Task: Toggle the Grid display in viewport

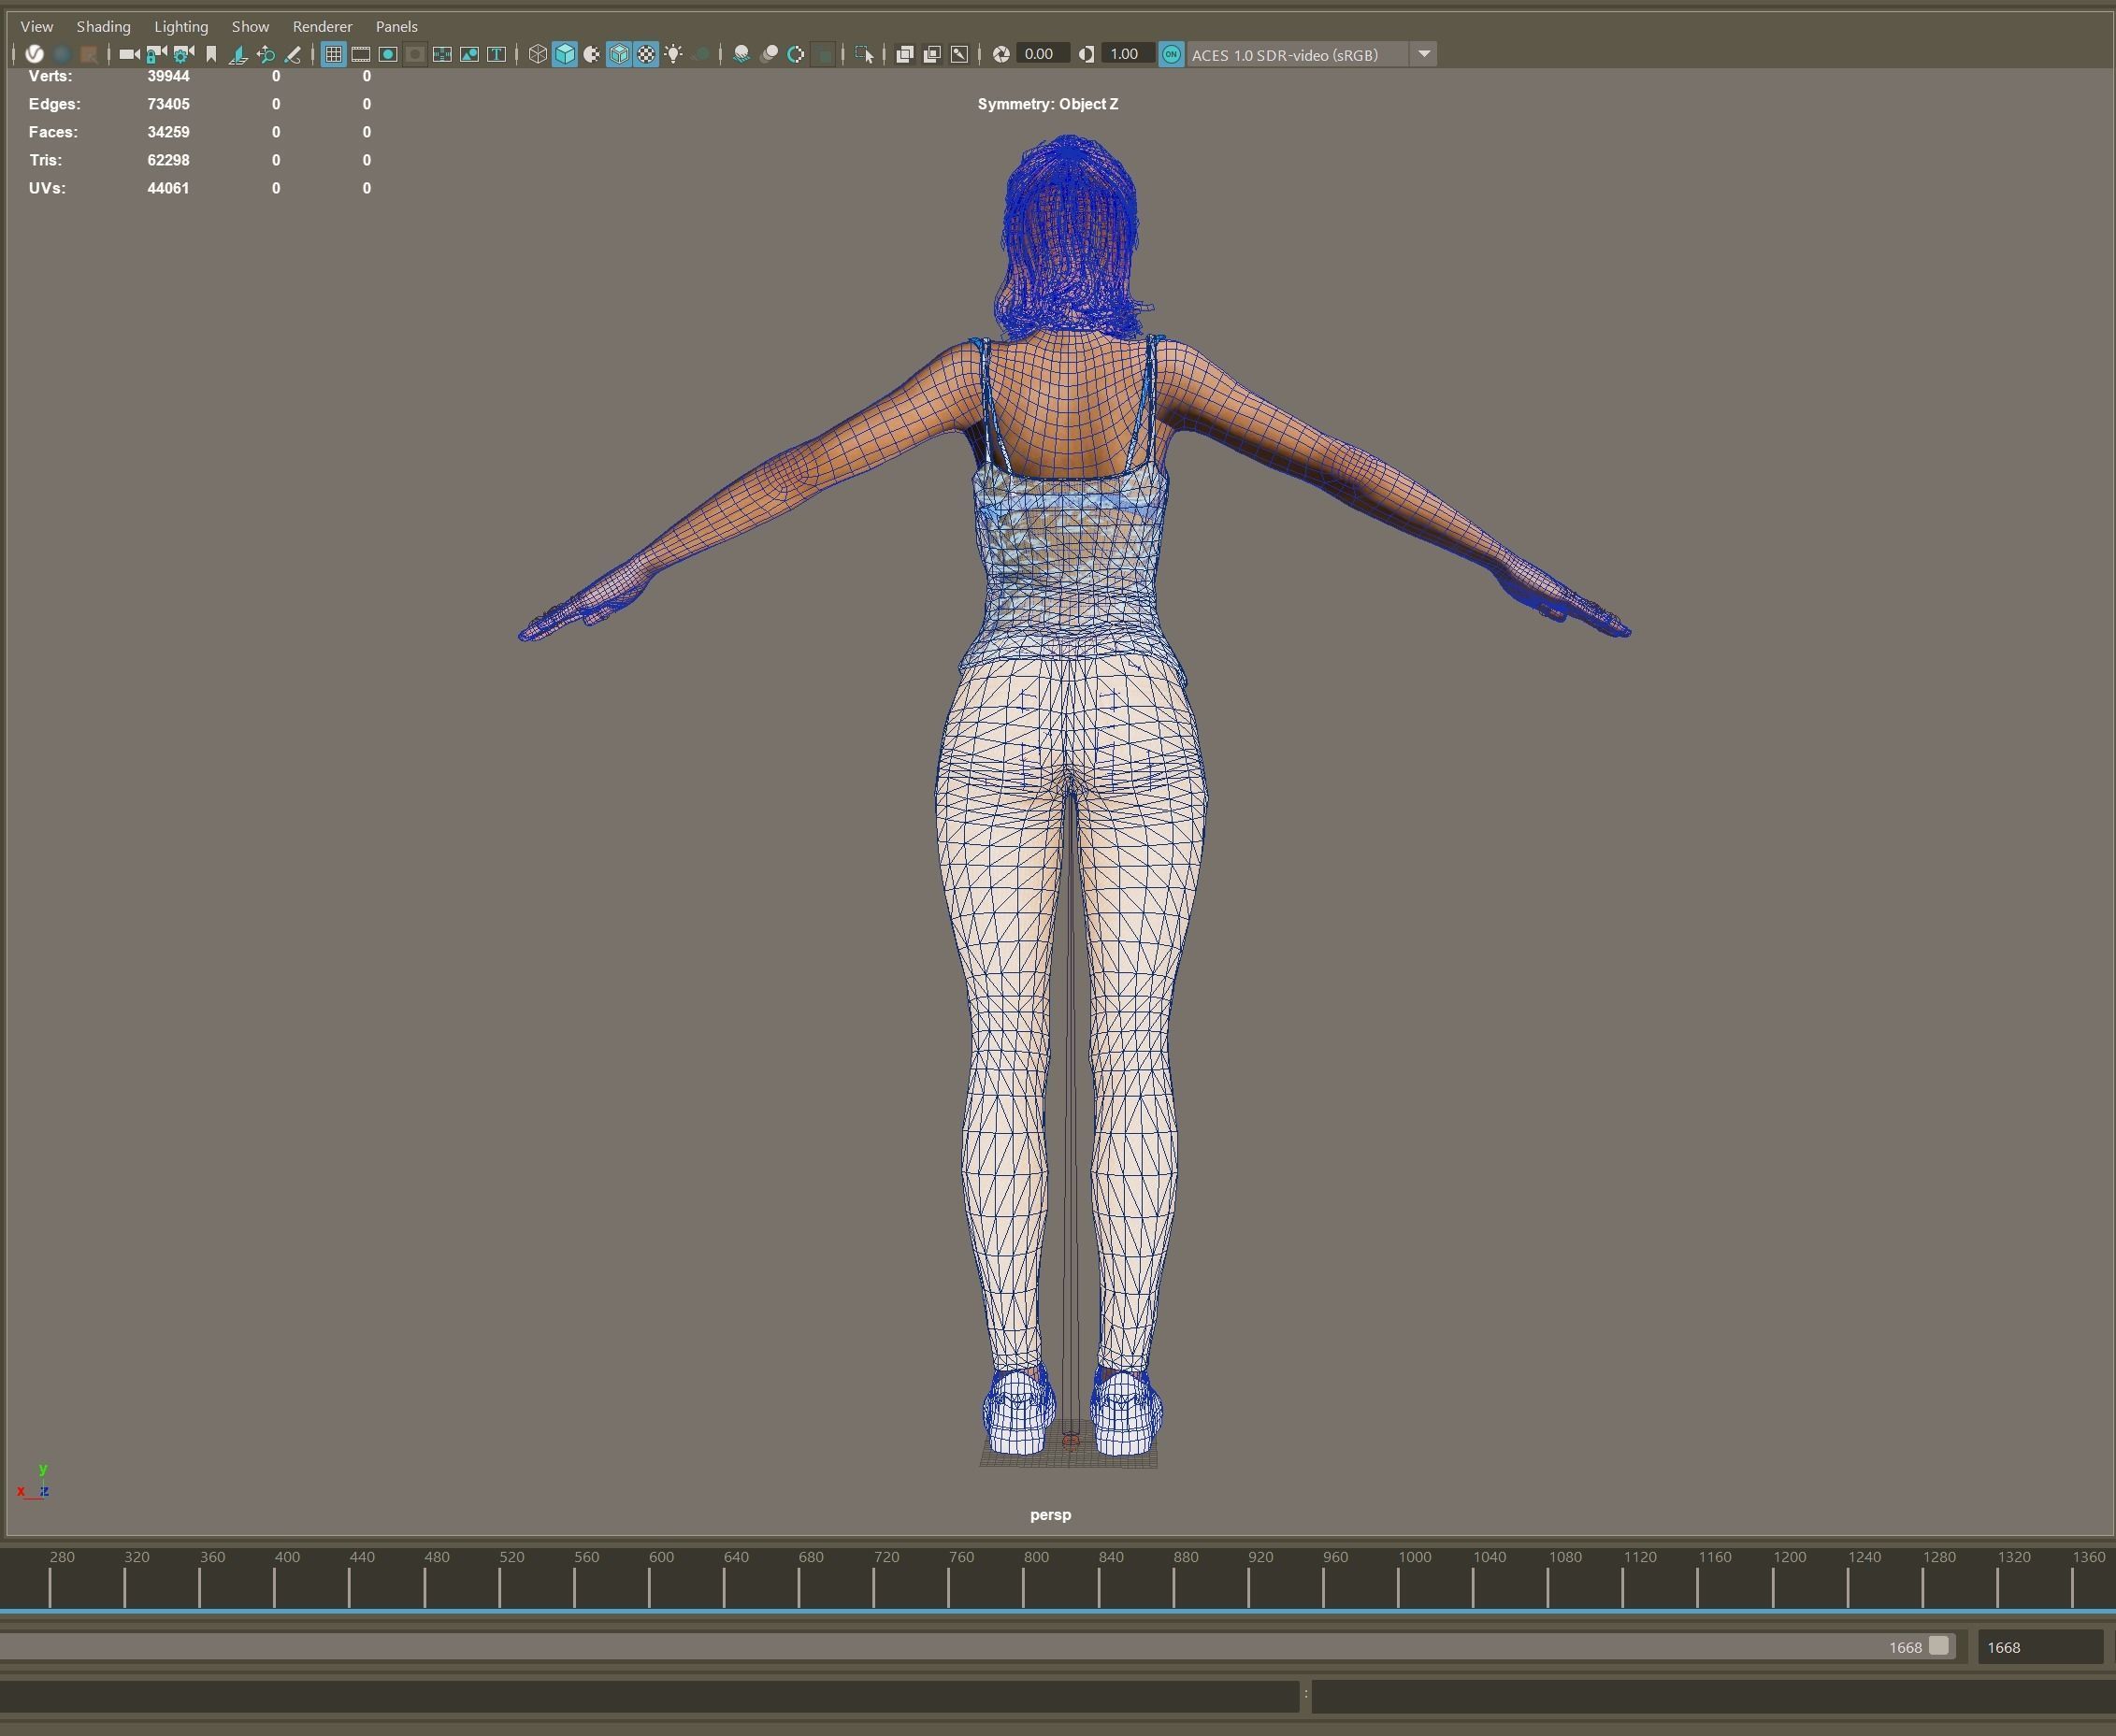Action: (x=334, y=54)
